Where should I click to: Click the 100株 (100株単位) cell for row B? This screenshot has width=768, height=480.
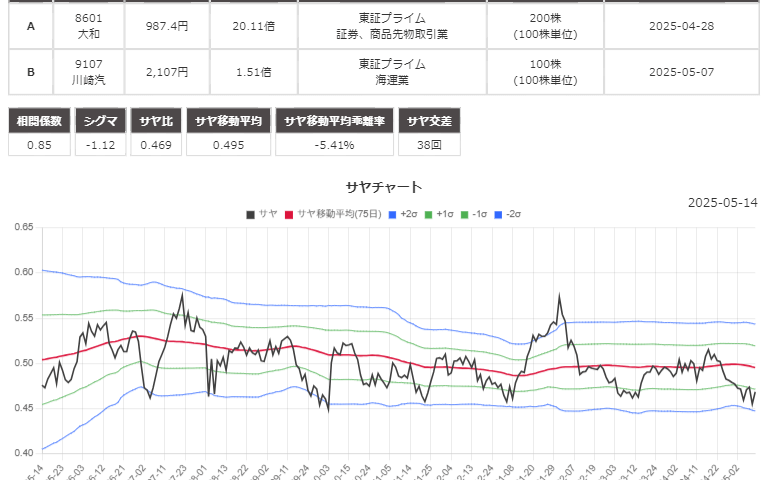click(x=545, y=72)
